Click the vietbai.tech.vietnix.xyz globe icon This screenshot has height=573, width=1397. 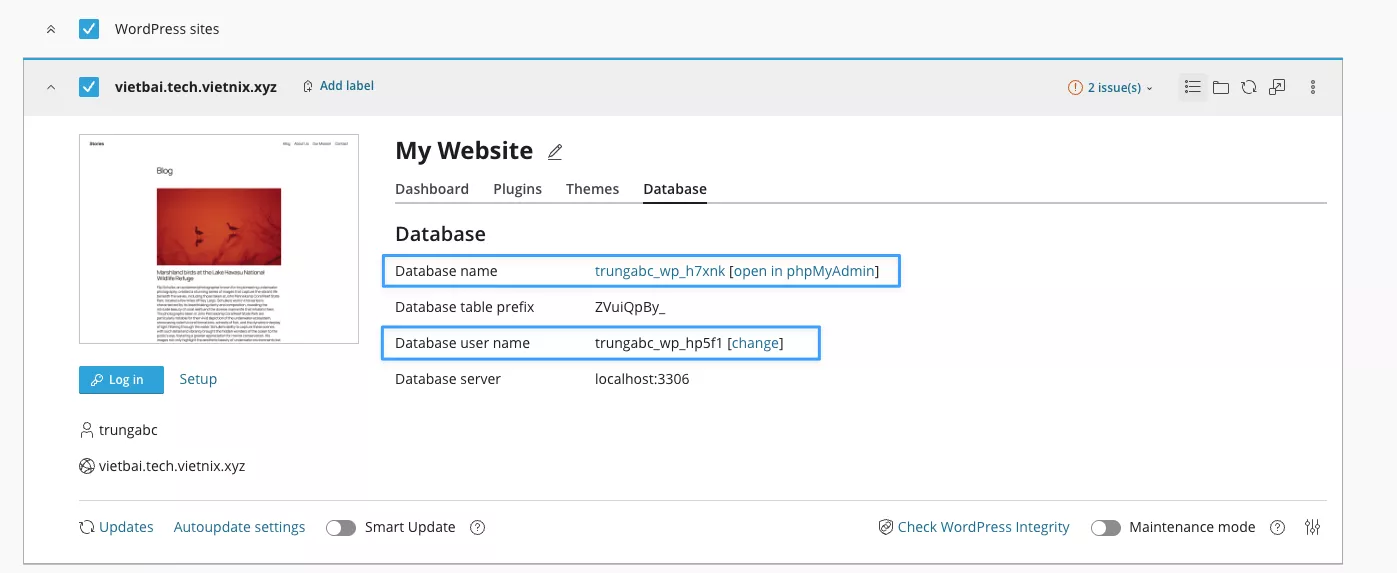tap(86, 466)
